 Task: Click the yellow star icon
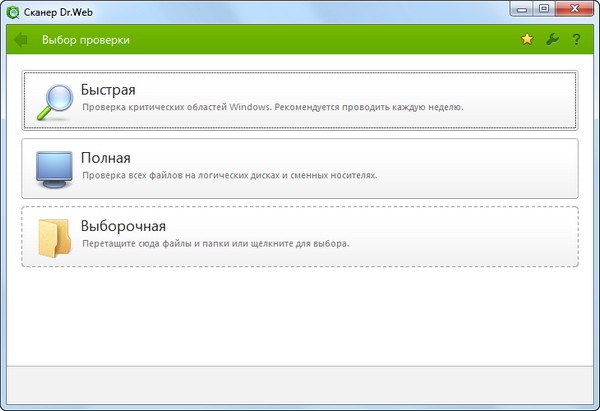tap(527, 40)
